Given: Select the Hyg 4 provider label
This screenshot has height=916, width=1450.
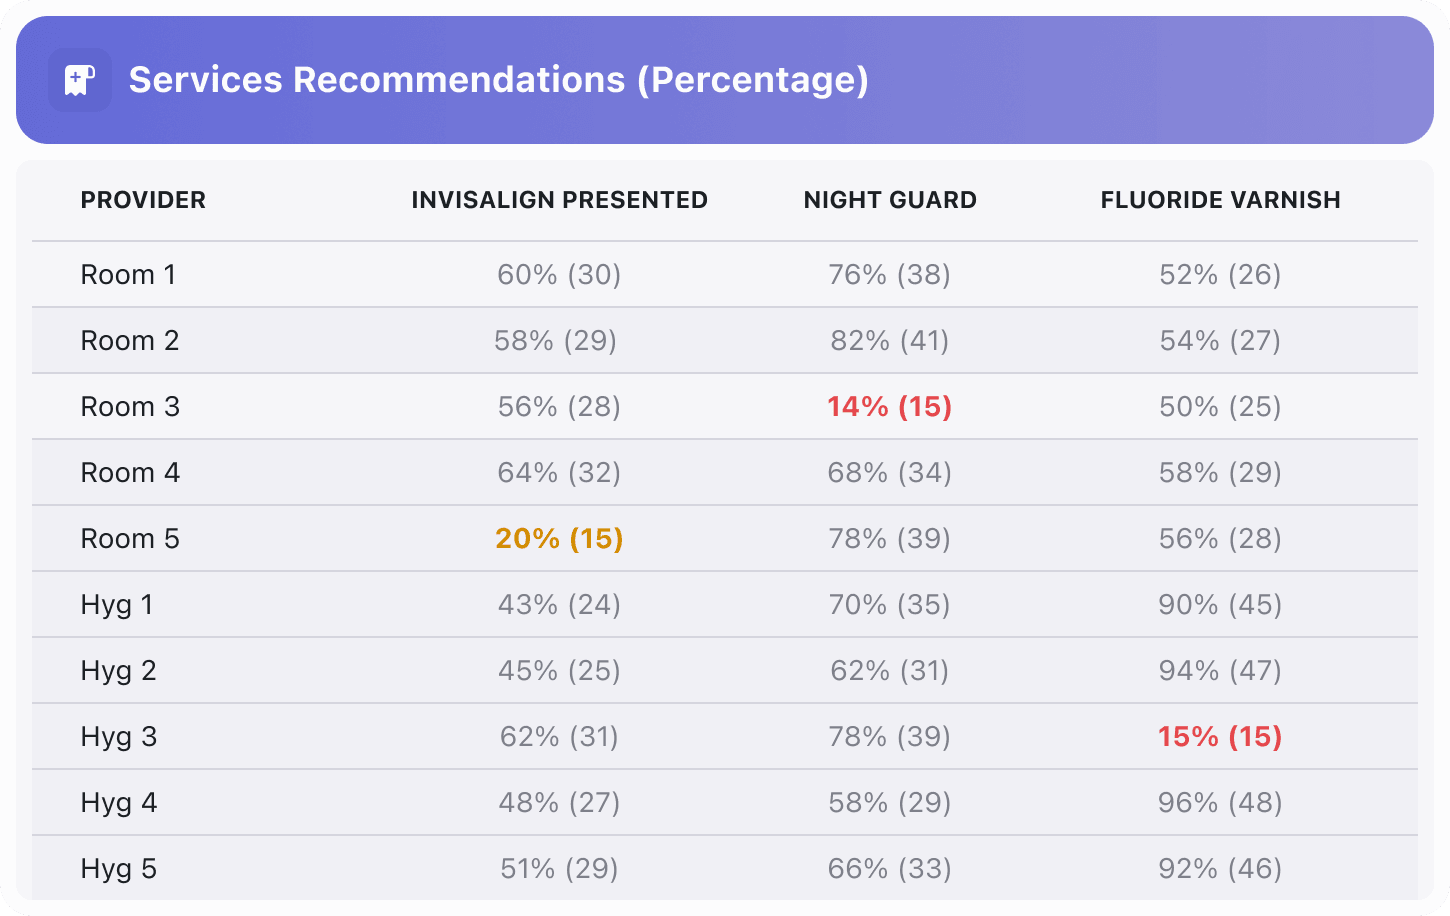Looking at the screenshot, I should [119, 803].
